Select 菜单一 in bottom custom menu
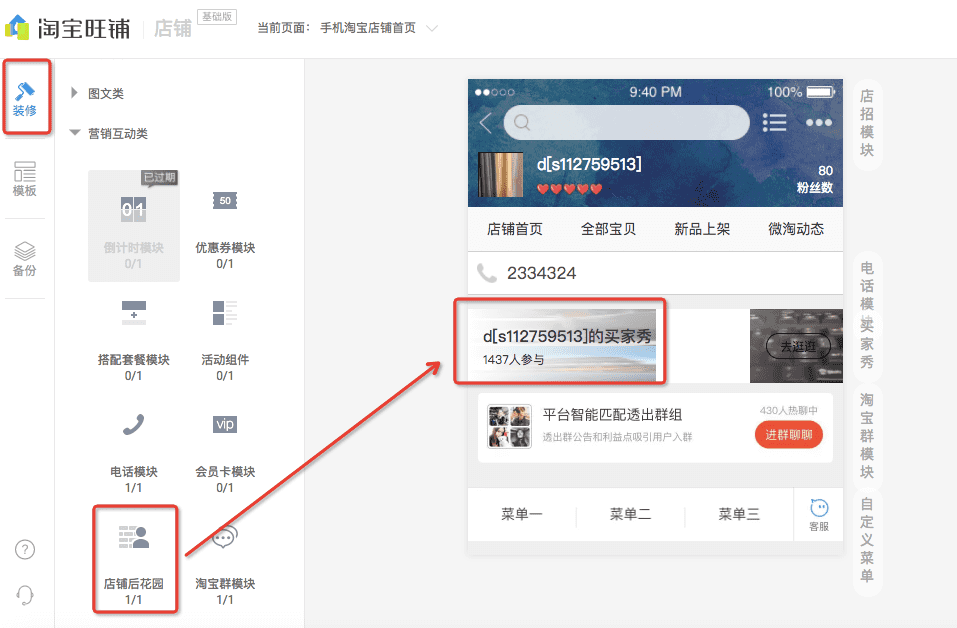957x628 pixels. coord(522,514)
